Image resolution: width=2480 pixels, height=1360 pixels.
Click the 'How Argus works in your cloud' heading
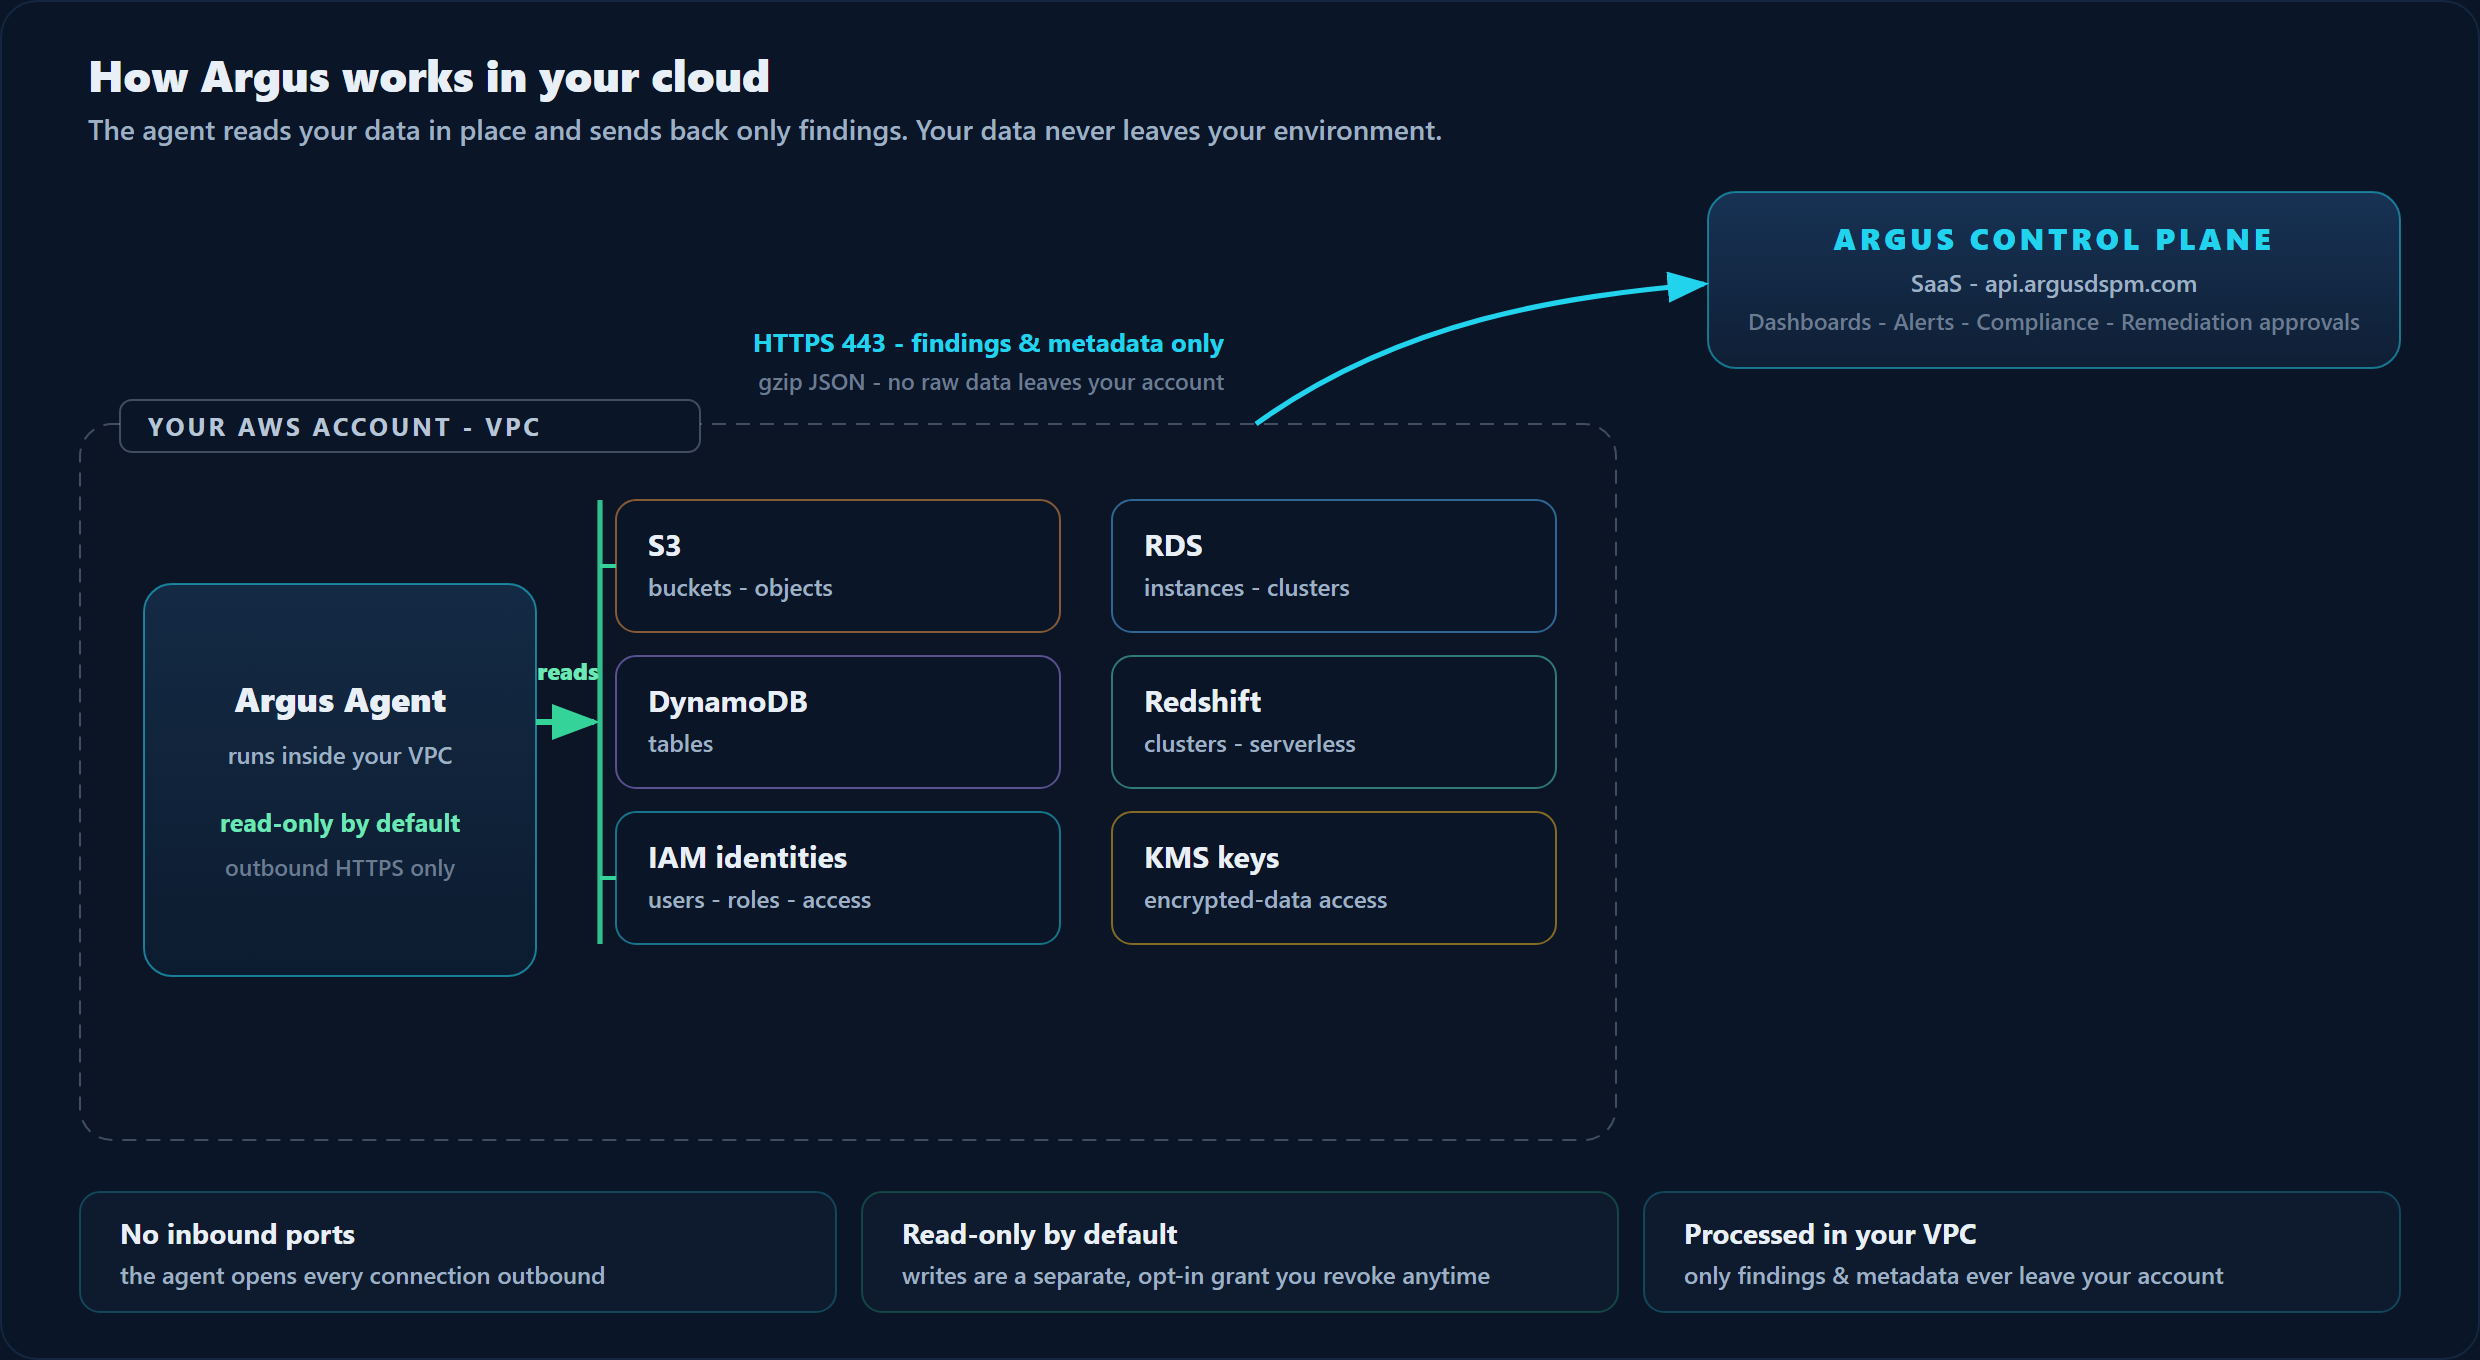pyautogui.click(x=429, y=77)
